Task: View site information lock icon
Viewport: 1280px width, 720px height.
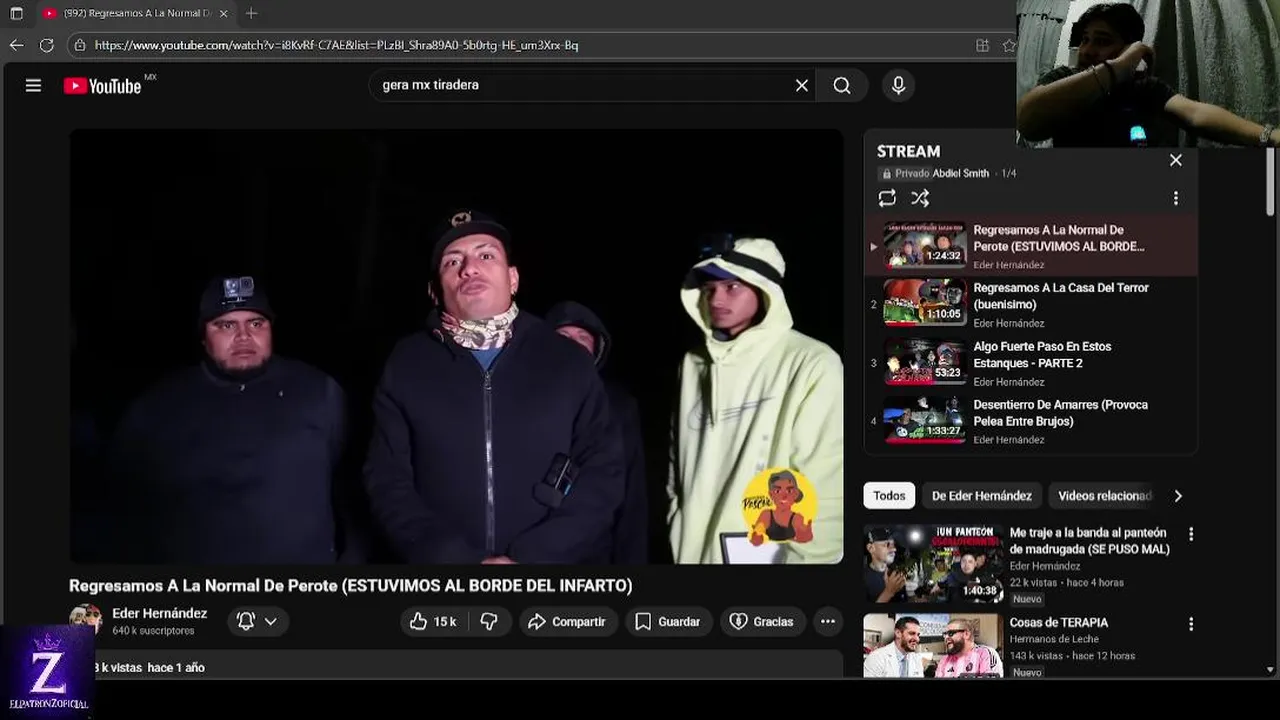Action: [80, 45]
